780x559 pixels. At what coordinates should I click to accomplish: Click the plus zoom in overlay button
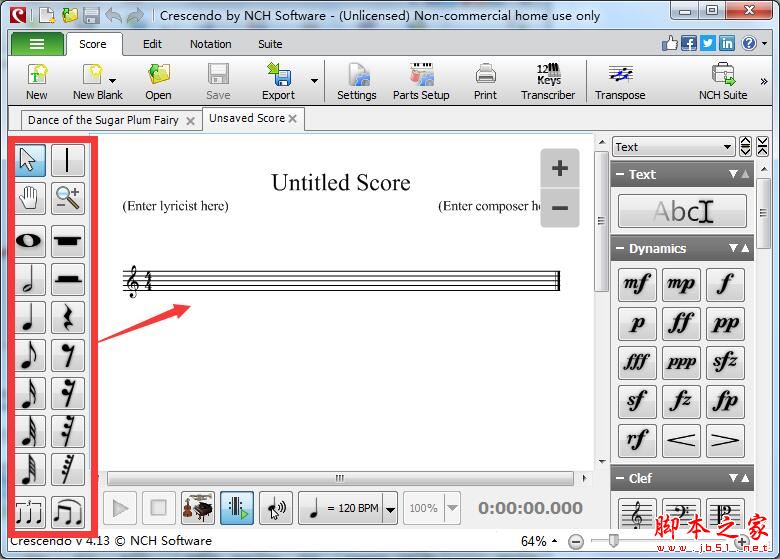560,168
